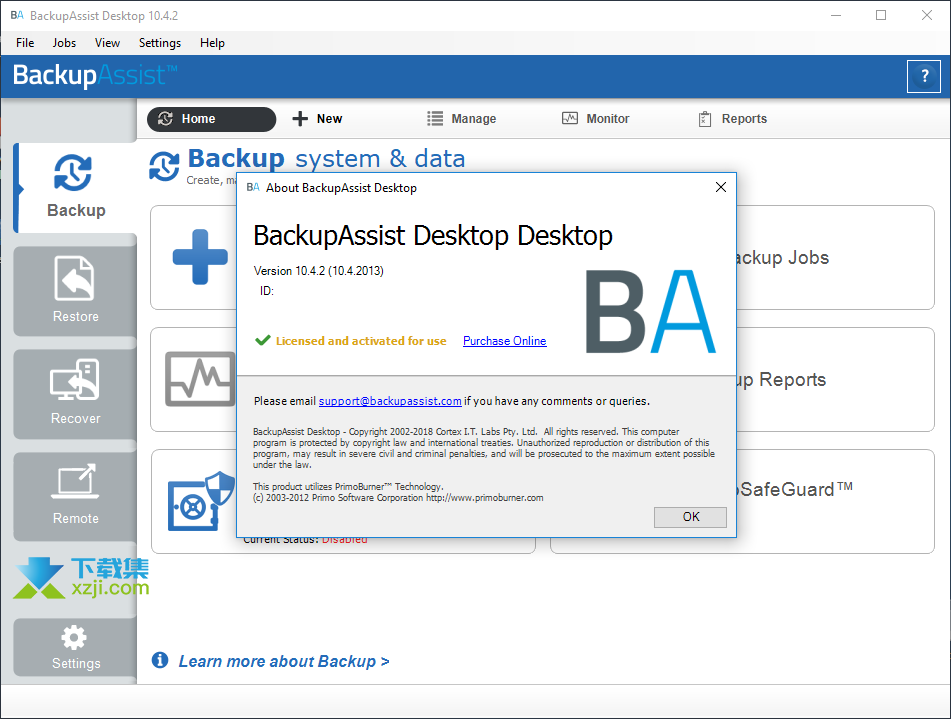Open the Help menu
The image size is (951, 719).
[212, 42]
